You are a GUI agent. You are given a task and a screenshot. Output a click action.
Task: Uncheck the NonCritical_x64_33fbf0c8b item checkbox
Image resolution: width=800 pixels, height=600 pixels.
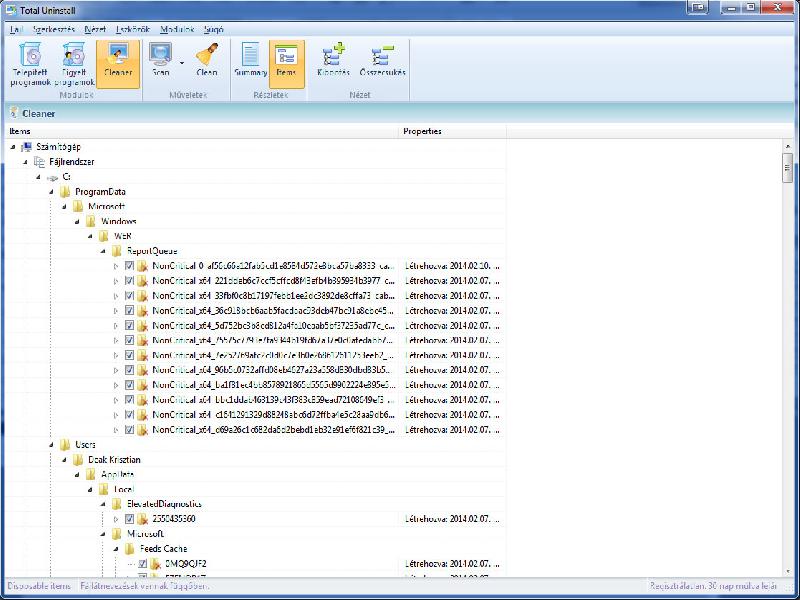click(x=130, y=295)
